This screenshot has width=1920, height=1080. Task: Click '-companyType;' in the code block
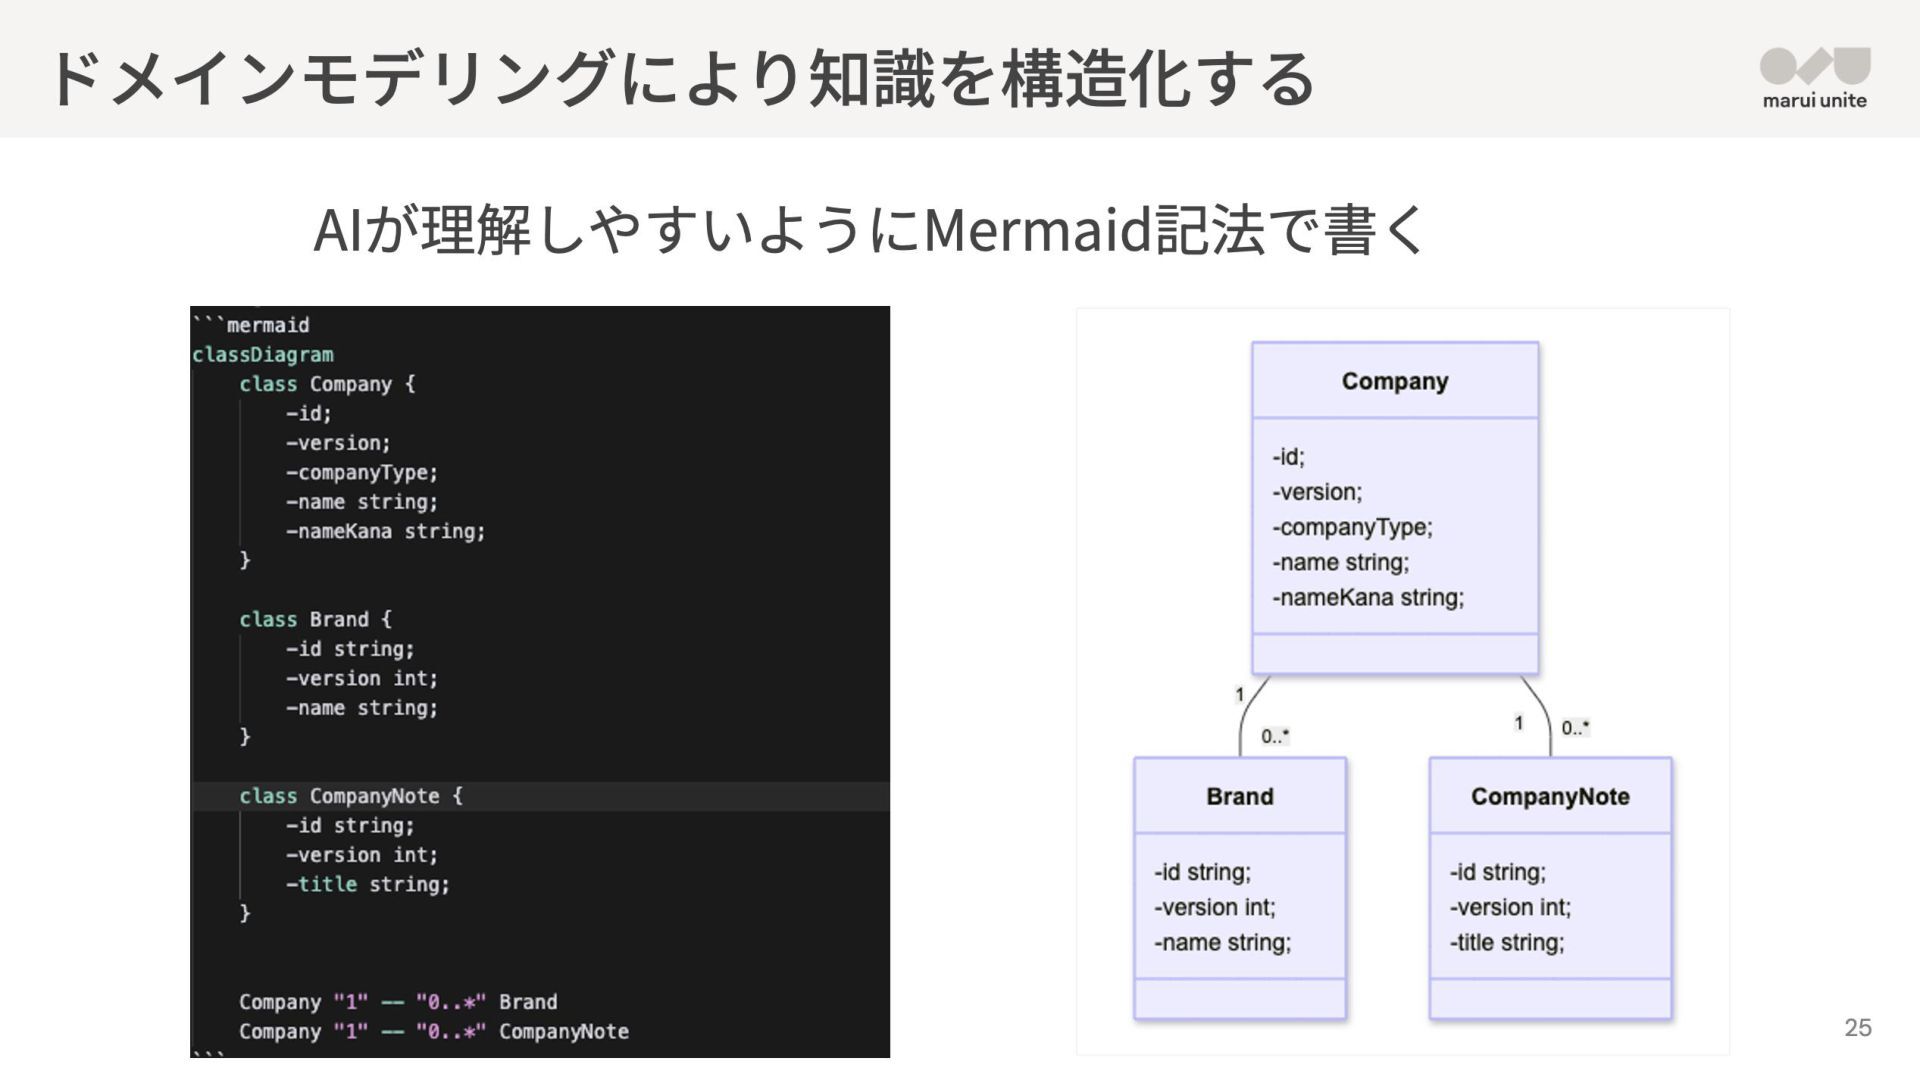click(362, 472)
